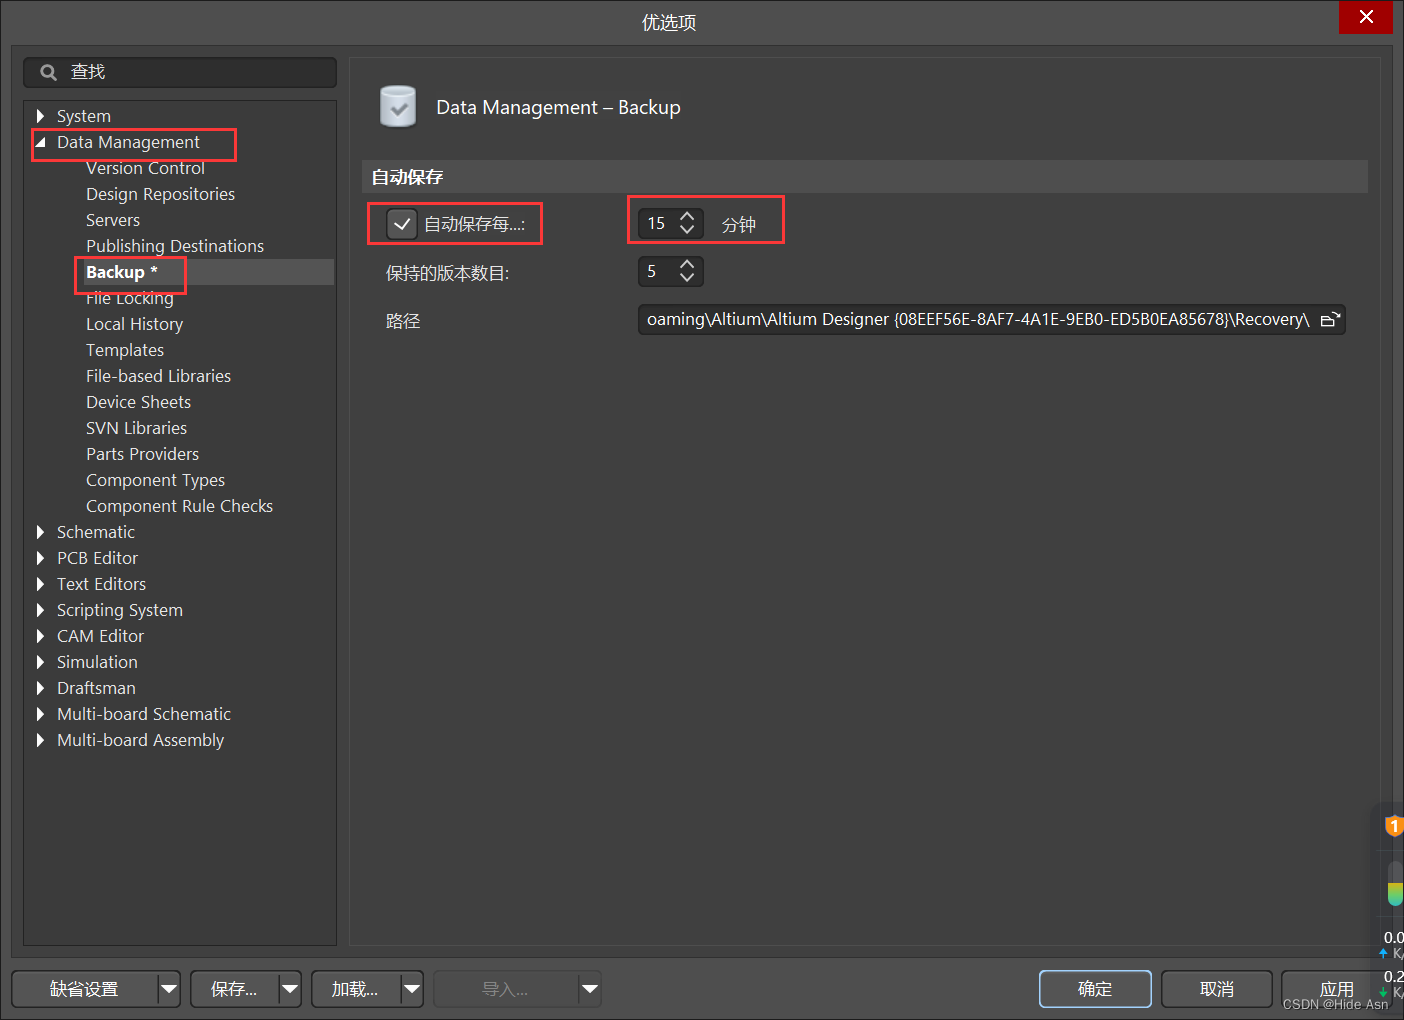This screenshot has width=1404, height=1020.
Task: Click the search magnifier icon
Action: 48,72
